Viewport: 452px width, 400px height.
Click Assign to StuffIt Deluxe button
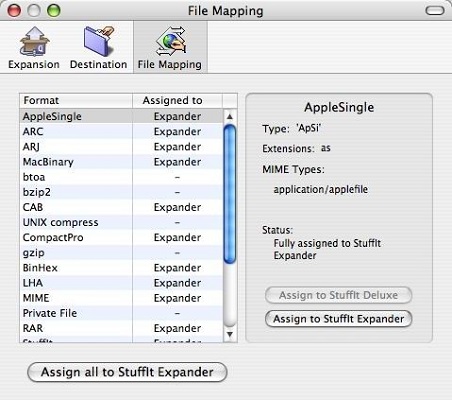[338, 295]
